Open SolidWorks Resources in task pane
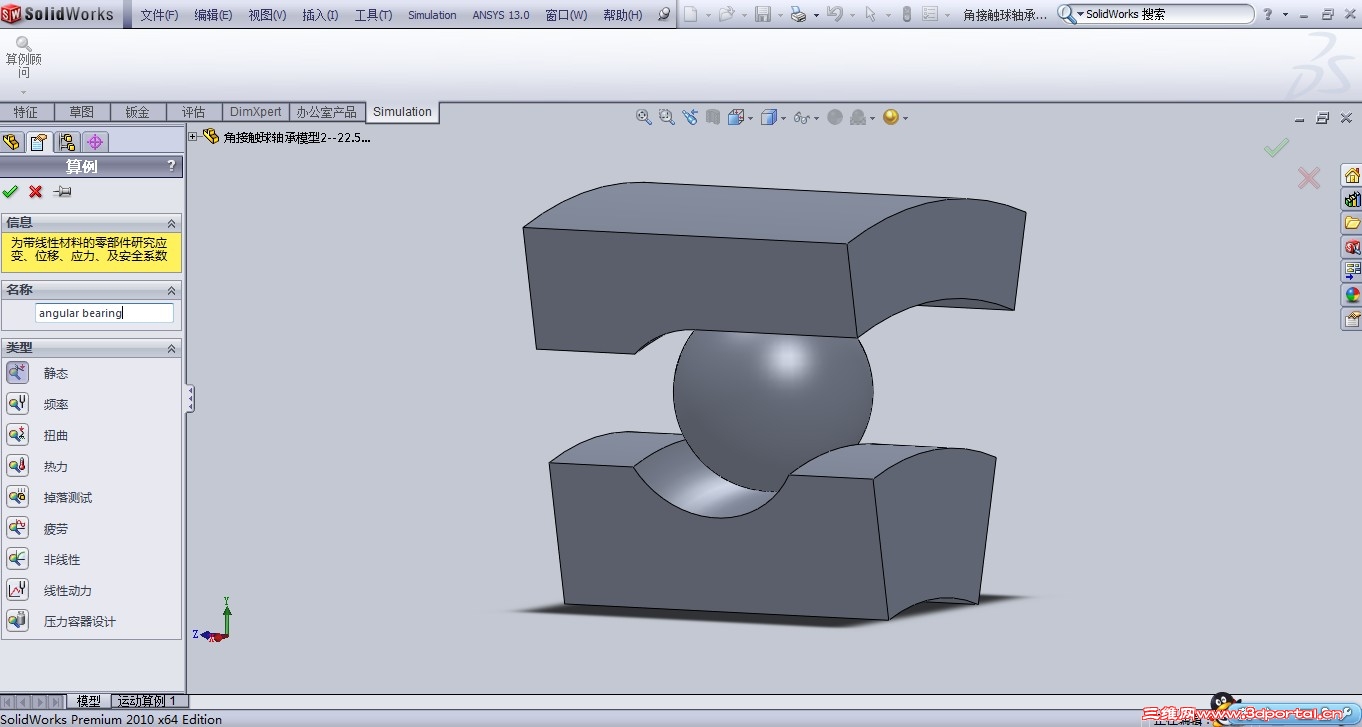This screenshot has height=727, width=1362. [x=1352, y=176]
